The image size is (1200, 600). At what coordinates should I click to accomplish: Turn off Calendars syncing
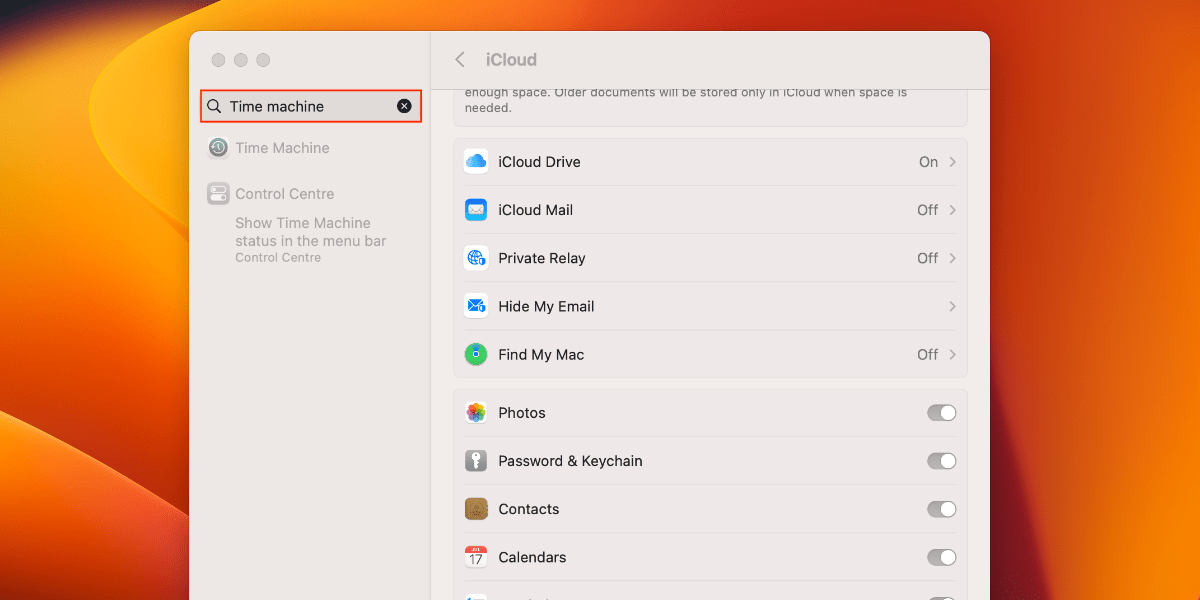coord(941,556)
